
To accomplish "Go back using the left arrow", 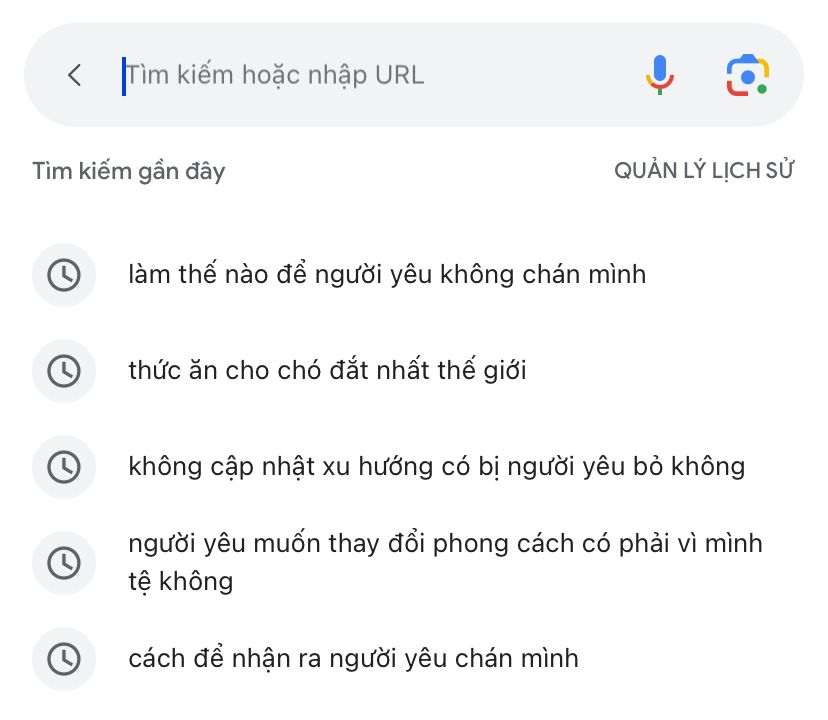I will click(x=74, y=75).
